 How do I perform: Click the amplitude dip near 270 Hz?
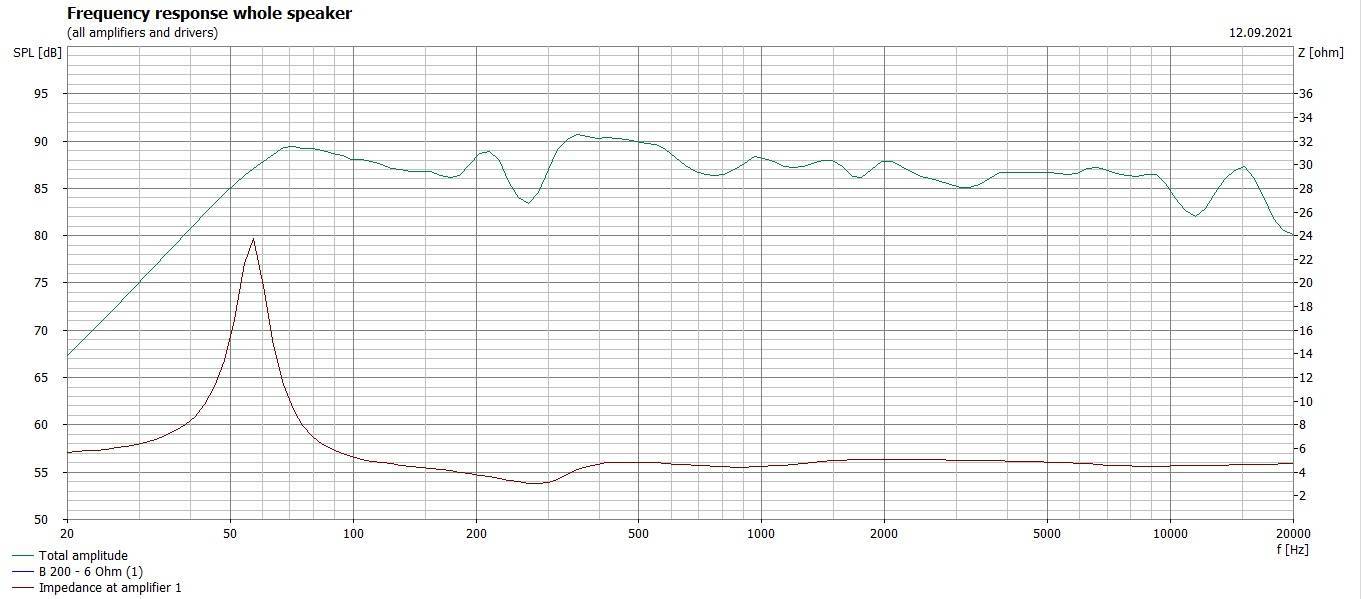529,203
